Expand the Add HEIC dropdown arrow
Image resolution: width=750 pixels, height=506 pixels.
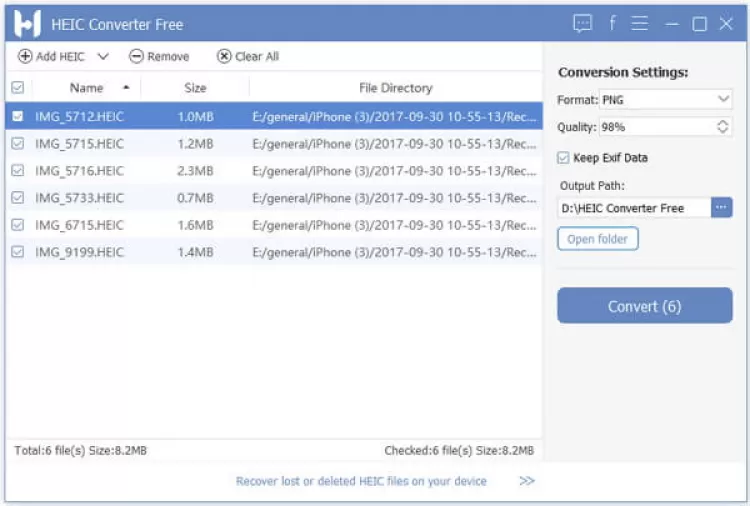(x=103, y=57)
